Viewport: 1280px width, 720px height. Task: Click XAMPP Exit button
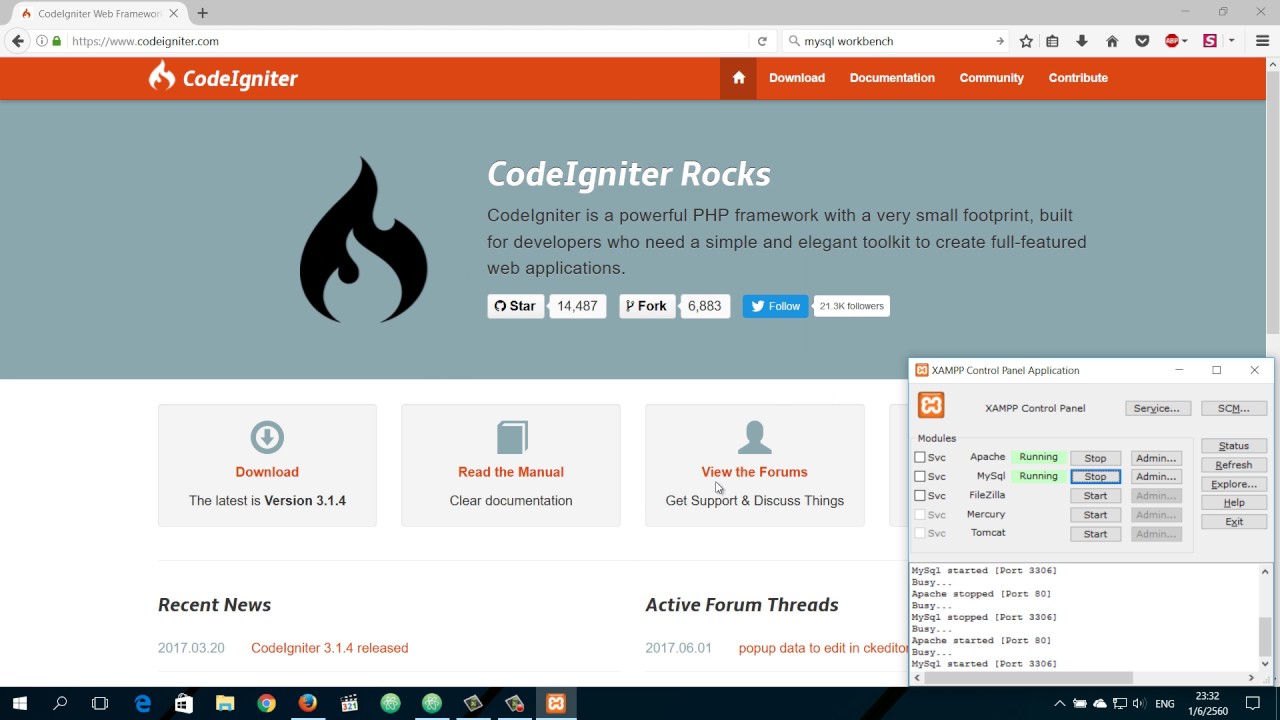(1234, 522)
